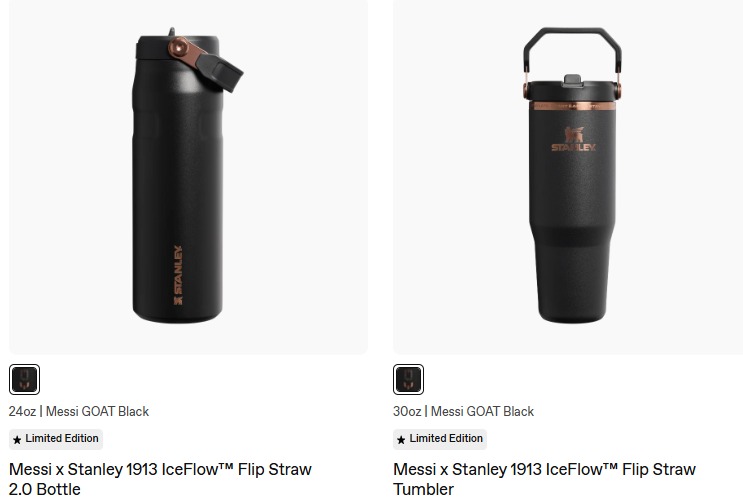Click the "30oz | Messi GOAT Black" label
743x502 pixels.
click(463, 411)
